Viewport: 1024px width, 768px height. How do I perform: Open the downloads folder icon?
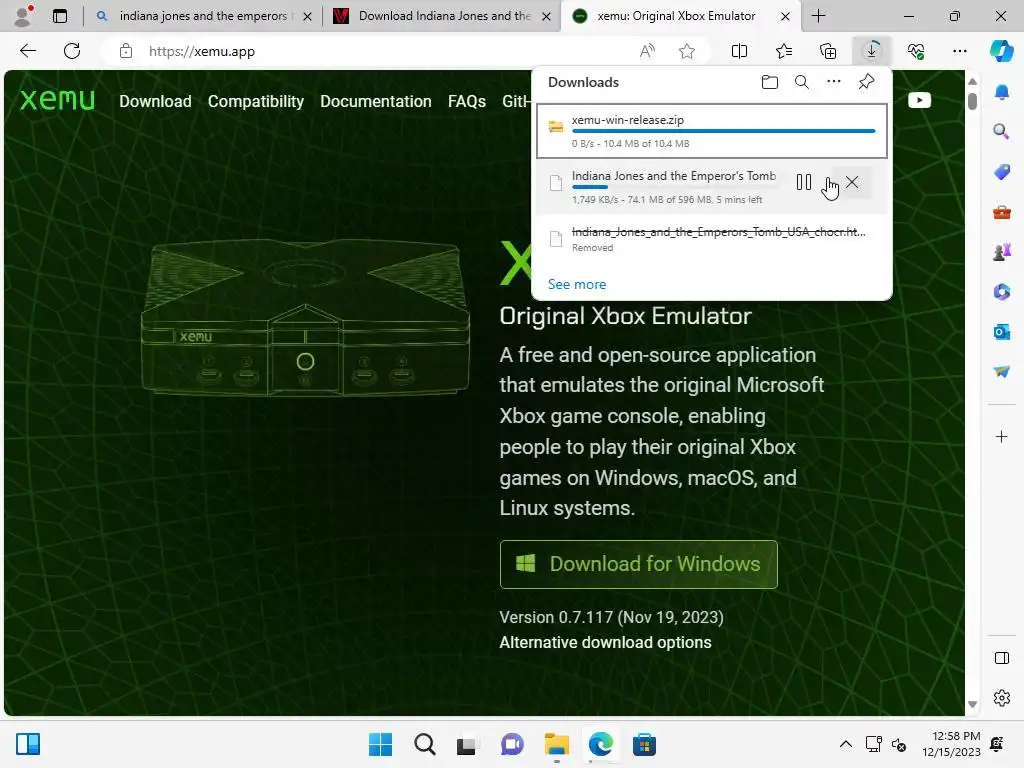point(769,82)
